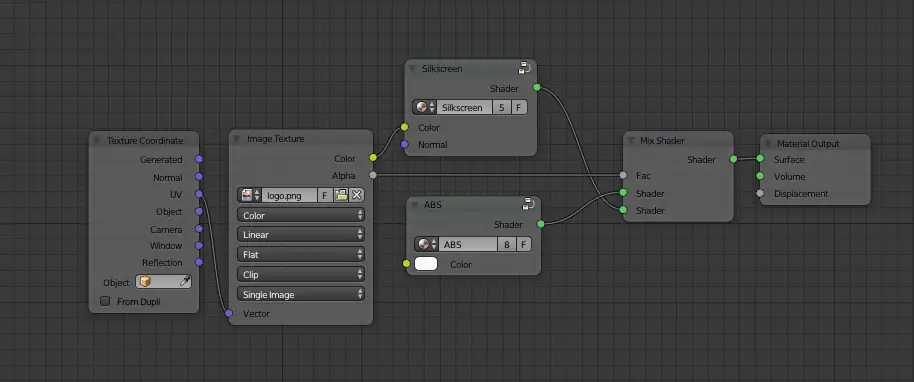
Task: Select the Texture Coordinate node title
Action: [145, 141]
